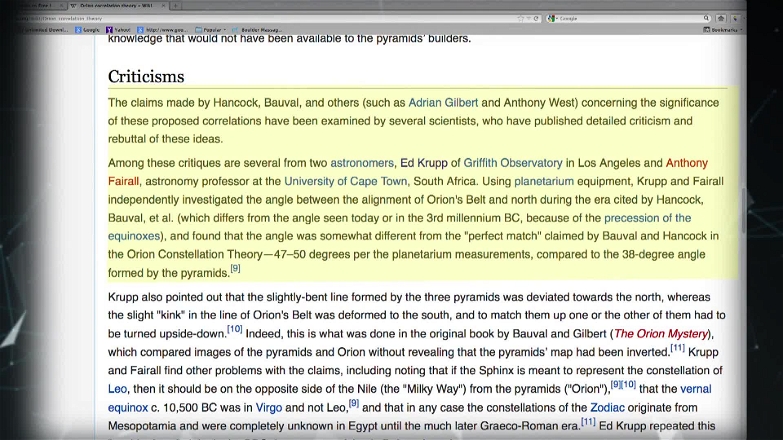Open the Google bookmark in bookmarks bar
The image size is (783, 440).
click(87, 30)
